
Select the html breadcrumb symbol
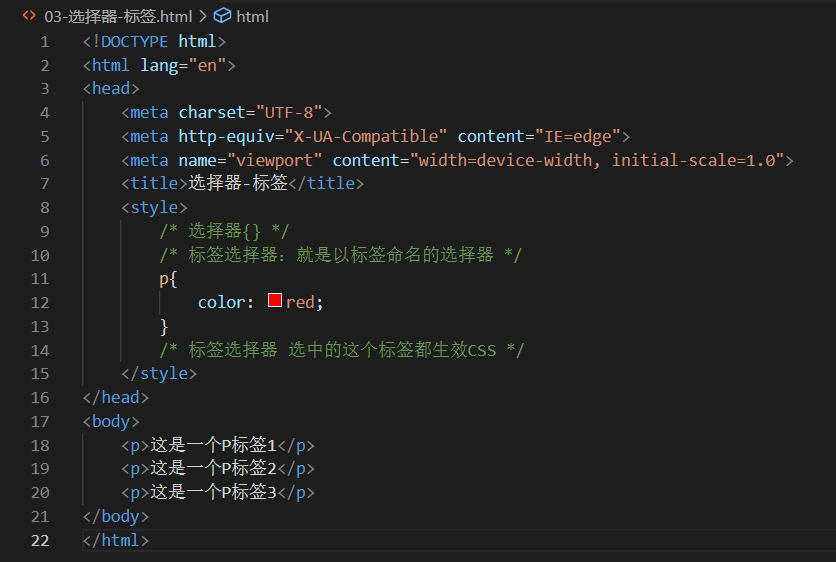(252, 17)
